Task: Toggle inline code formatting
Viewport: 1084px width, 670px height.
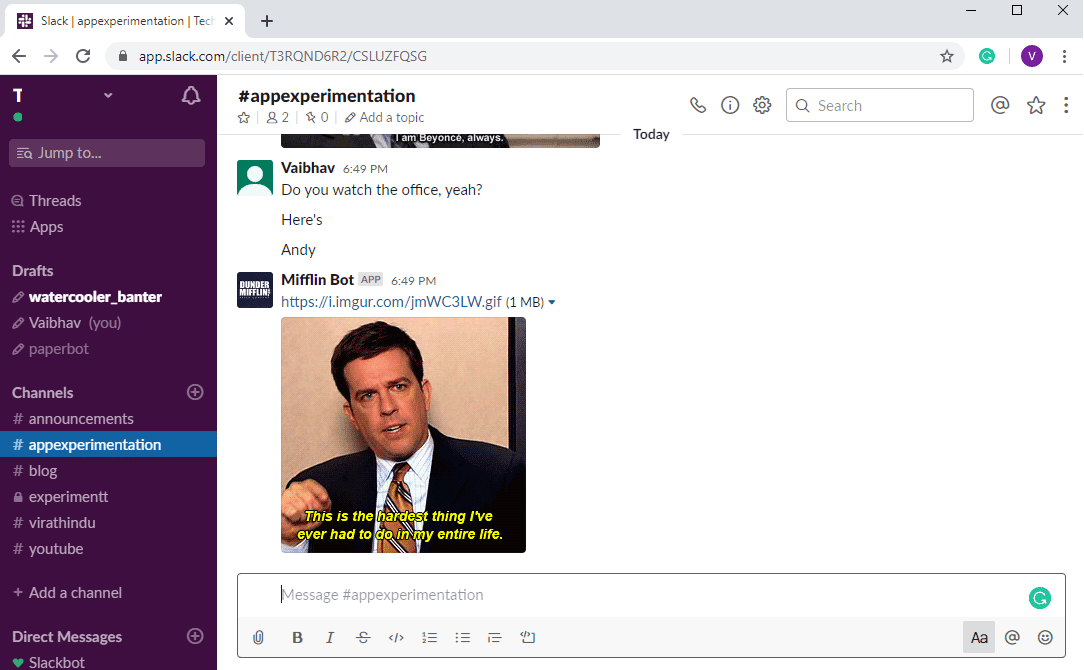Action: (396, 638)
